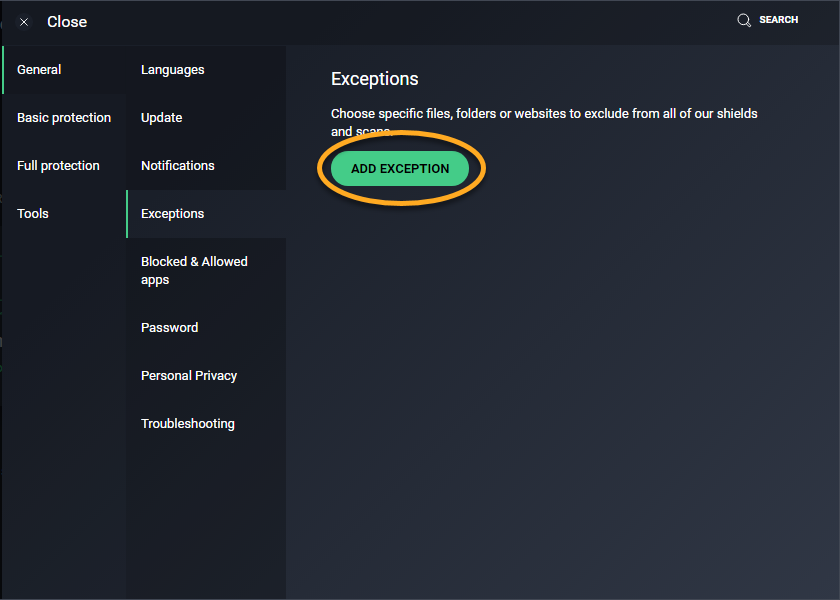Go to the Languages section
Image resolution: width=840 pixels, height=600 pixels.
coord(172,70)
